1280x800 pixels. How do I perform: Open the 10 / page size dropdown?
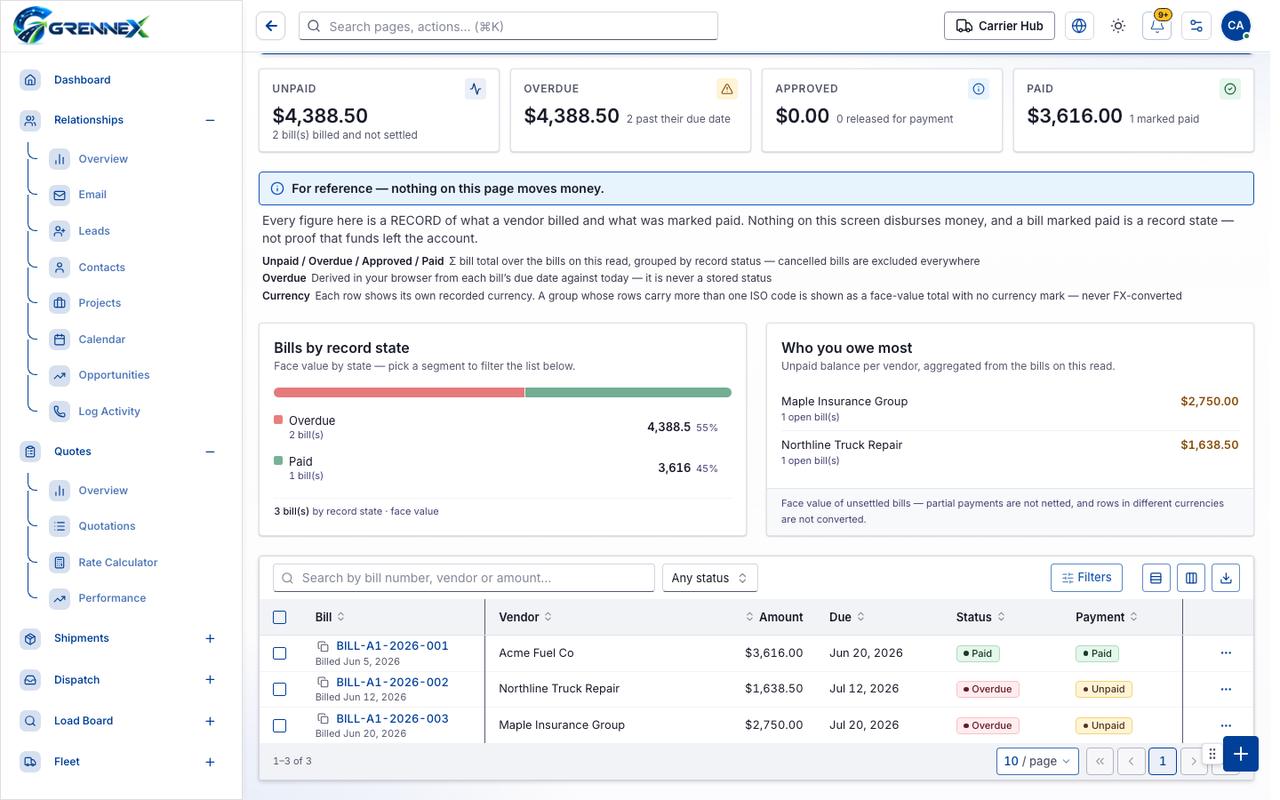[1038, 761]
